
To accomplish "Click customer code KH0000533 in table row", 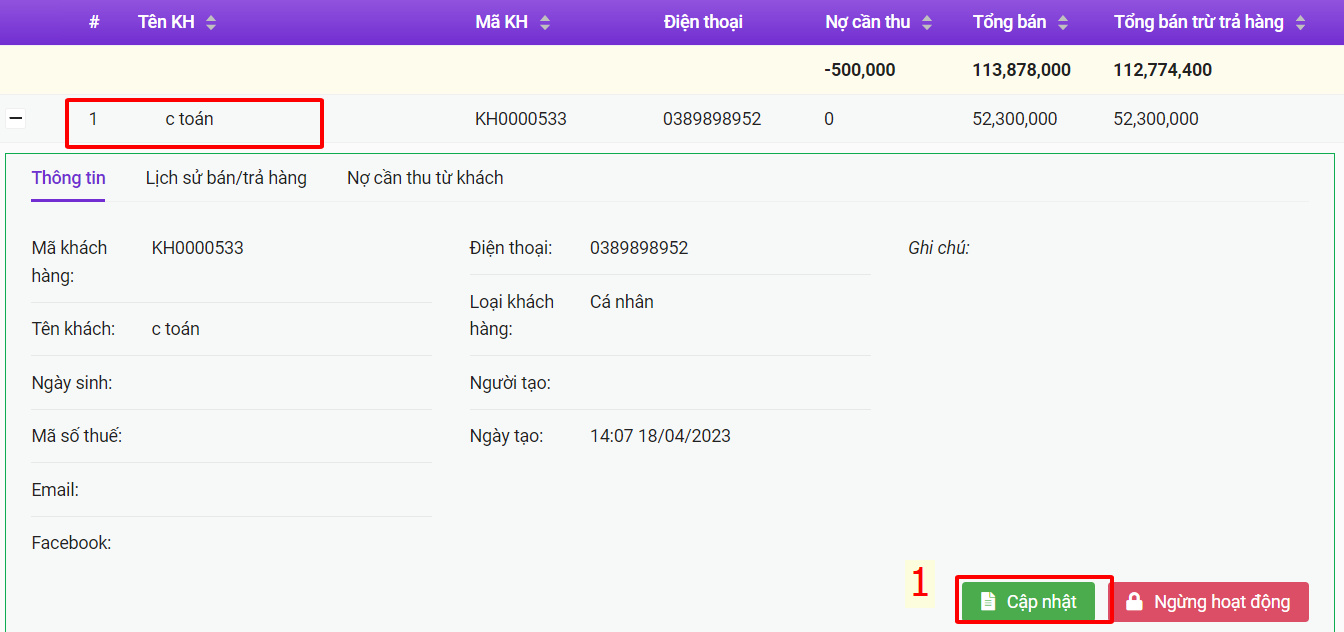I will [521, 119].
